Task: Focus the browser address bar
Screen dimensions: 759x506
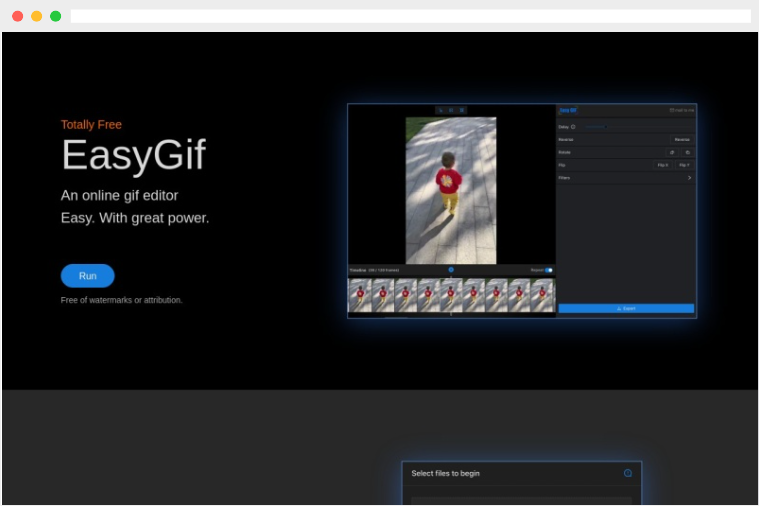Action: pos(410,16)
